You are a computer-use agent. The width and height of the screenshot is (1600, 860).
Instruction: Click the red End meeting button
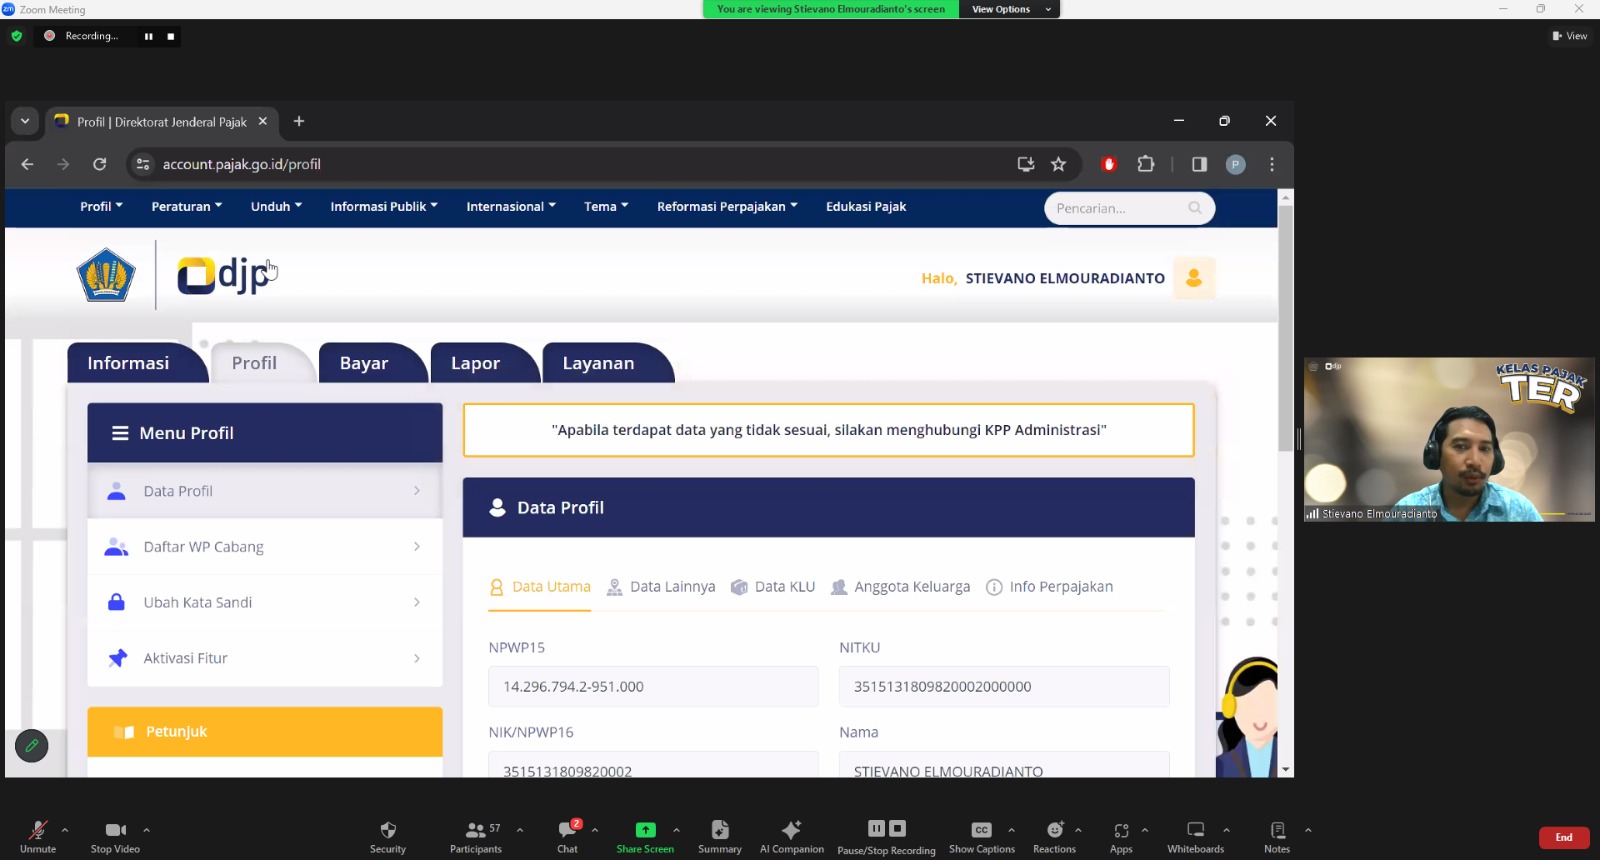click(1563, 837)
